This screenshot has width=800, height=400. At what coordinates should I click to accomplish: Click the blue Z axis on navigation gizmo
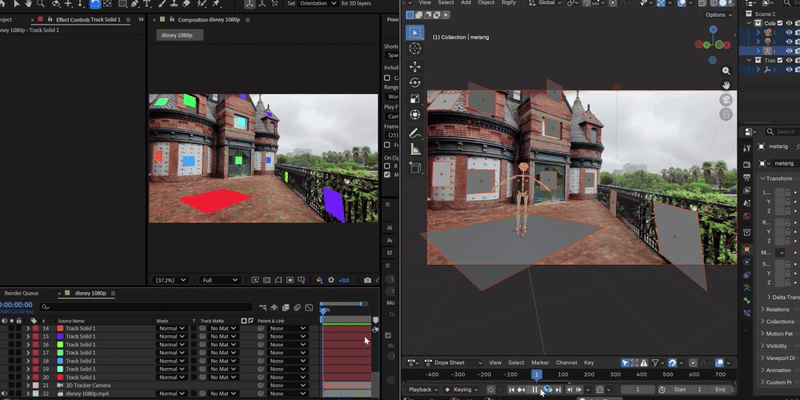point(713,30)
